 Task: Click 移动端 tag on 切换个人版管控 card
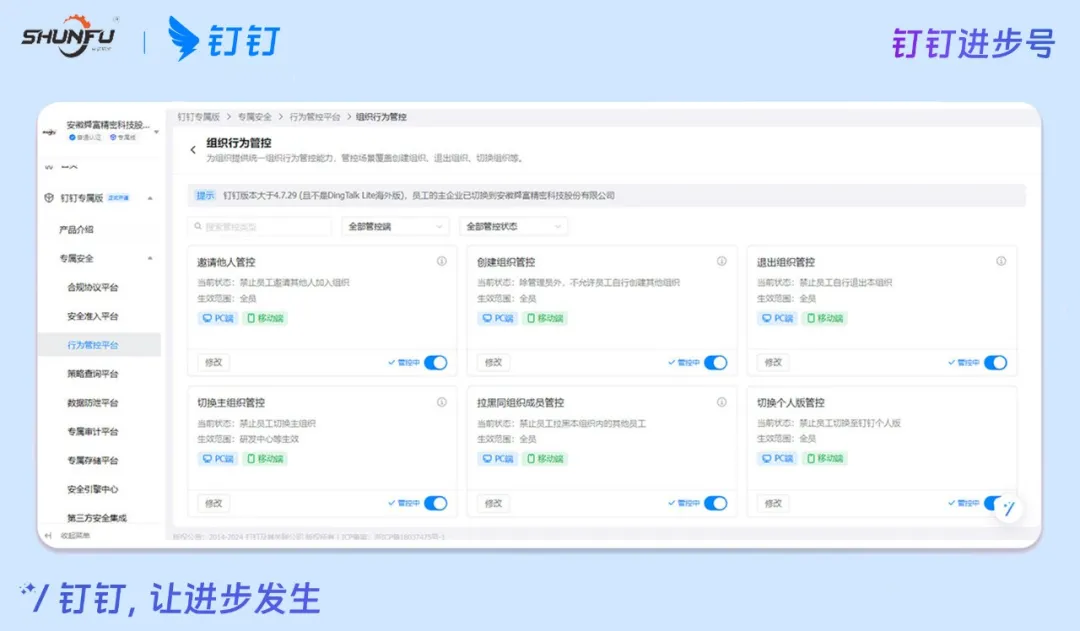tap(824, 459)
